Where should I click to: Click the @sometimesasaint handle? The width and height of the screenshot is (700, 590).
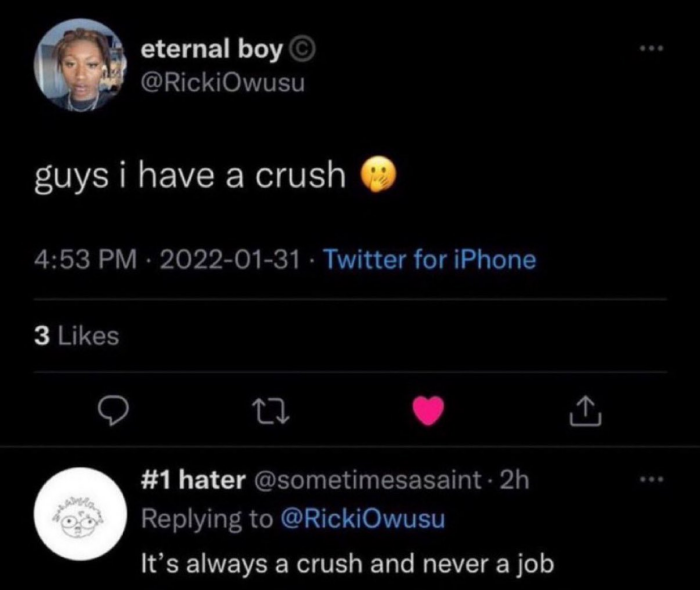point(370,480)
